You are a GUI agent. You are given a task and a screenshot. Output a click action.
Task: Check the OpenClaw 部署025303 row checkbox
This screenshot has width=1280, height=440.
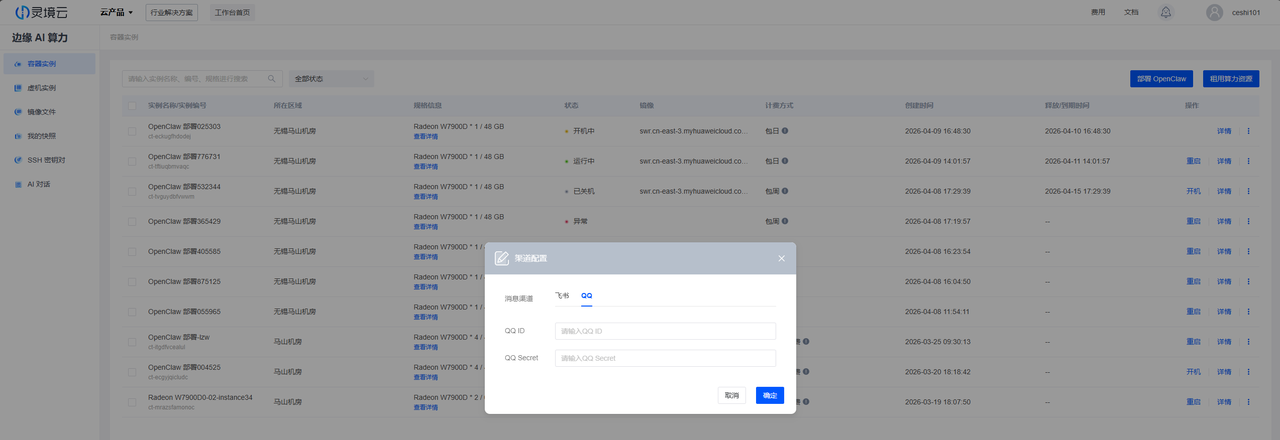[132, 131]
